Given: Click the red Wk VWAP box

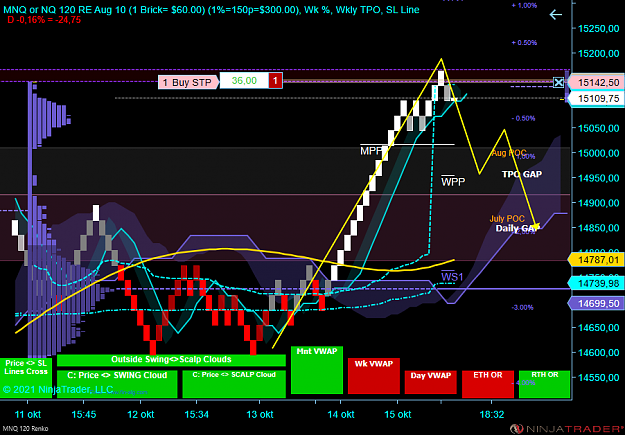Looking at the screenshot, I should [x=374, y=376].
